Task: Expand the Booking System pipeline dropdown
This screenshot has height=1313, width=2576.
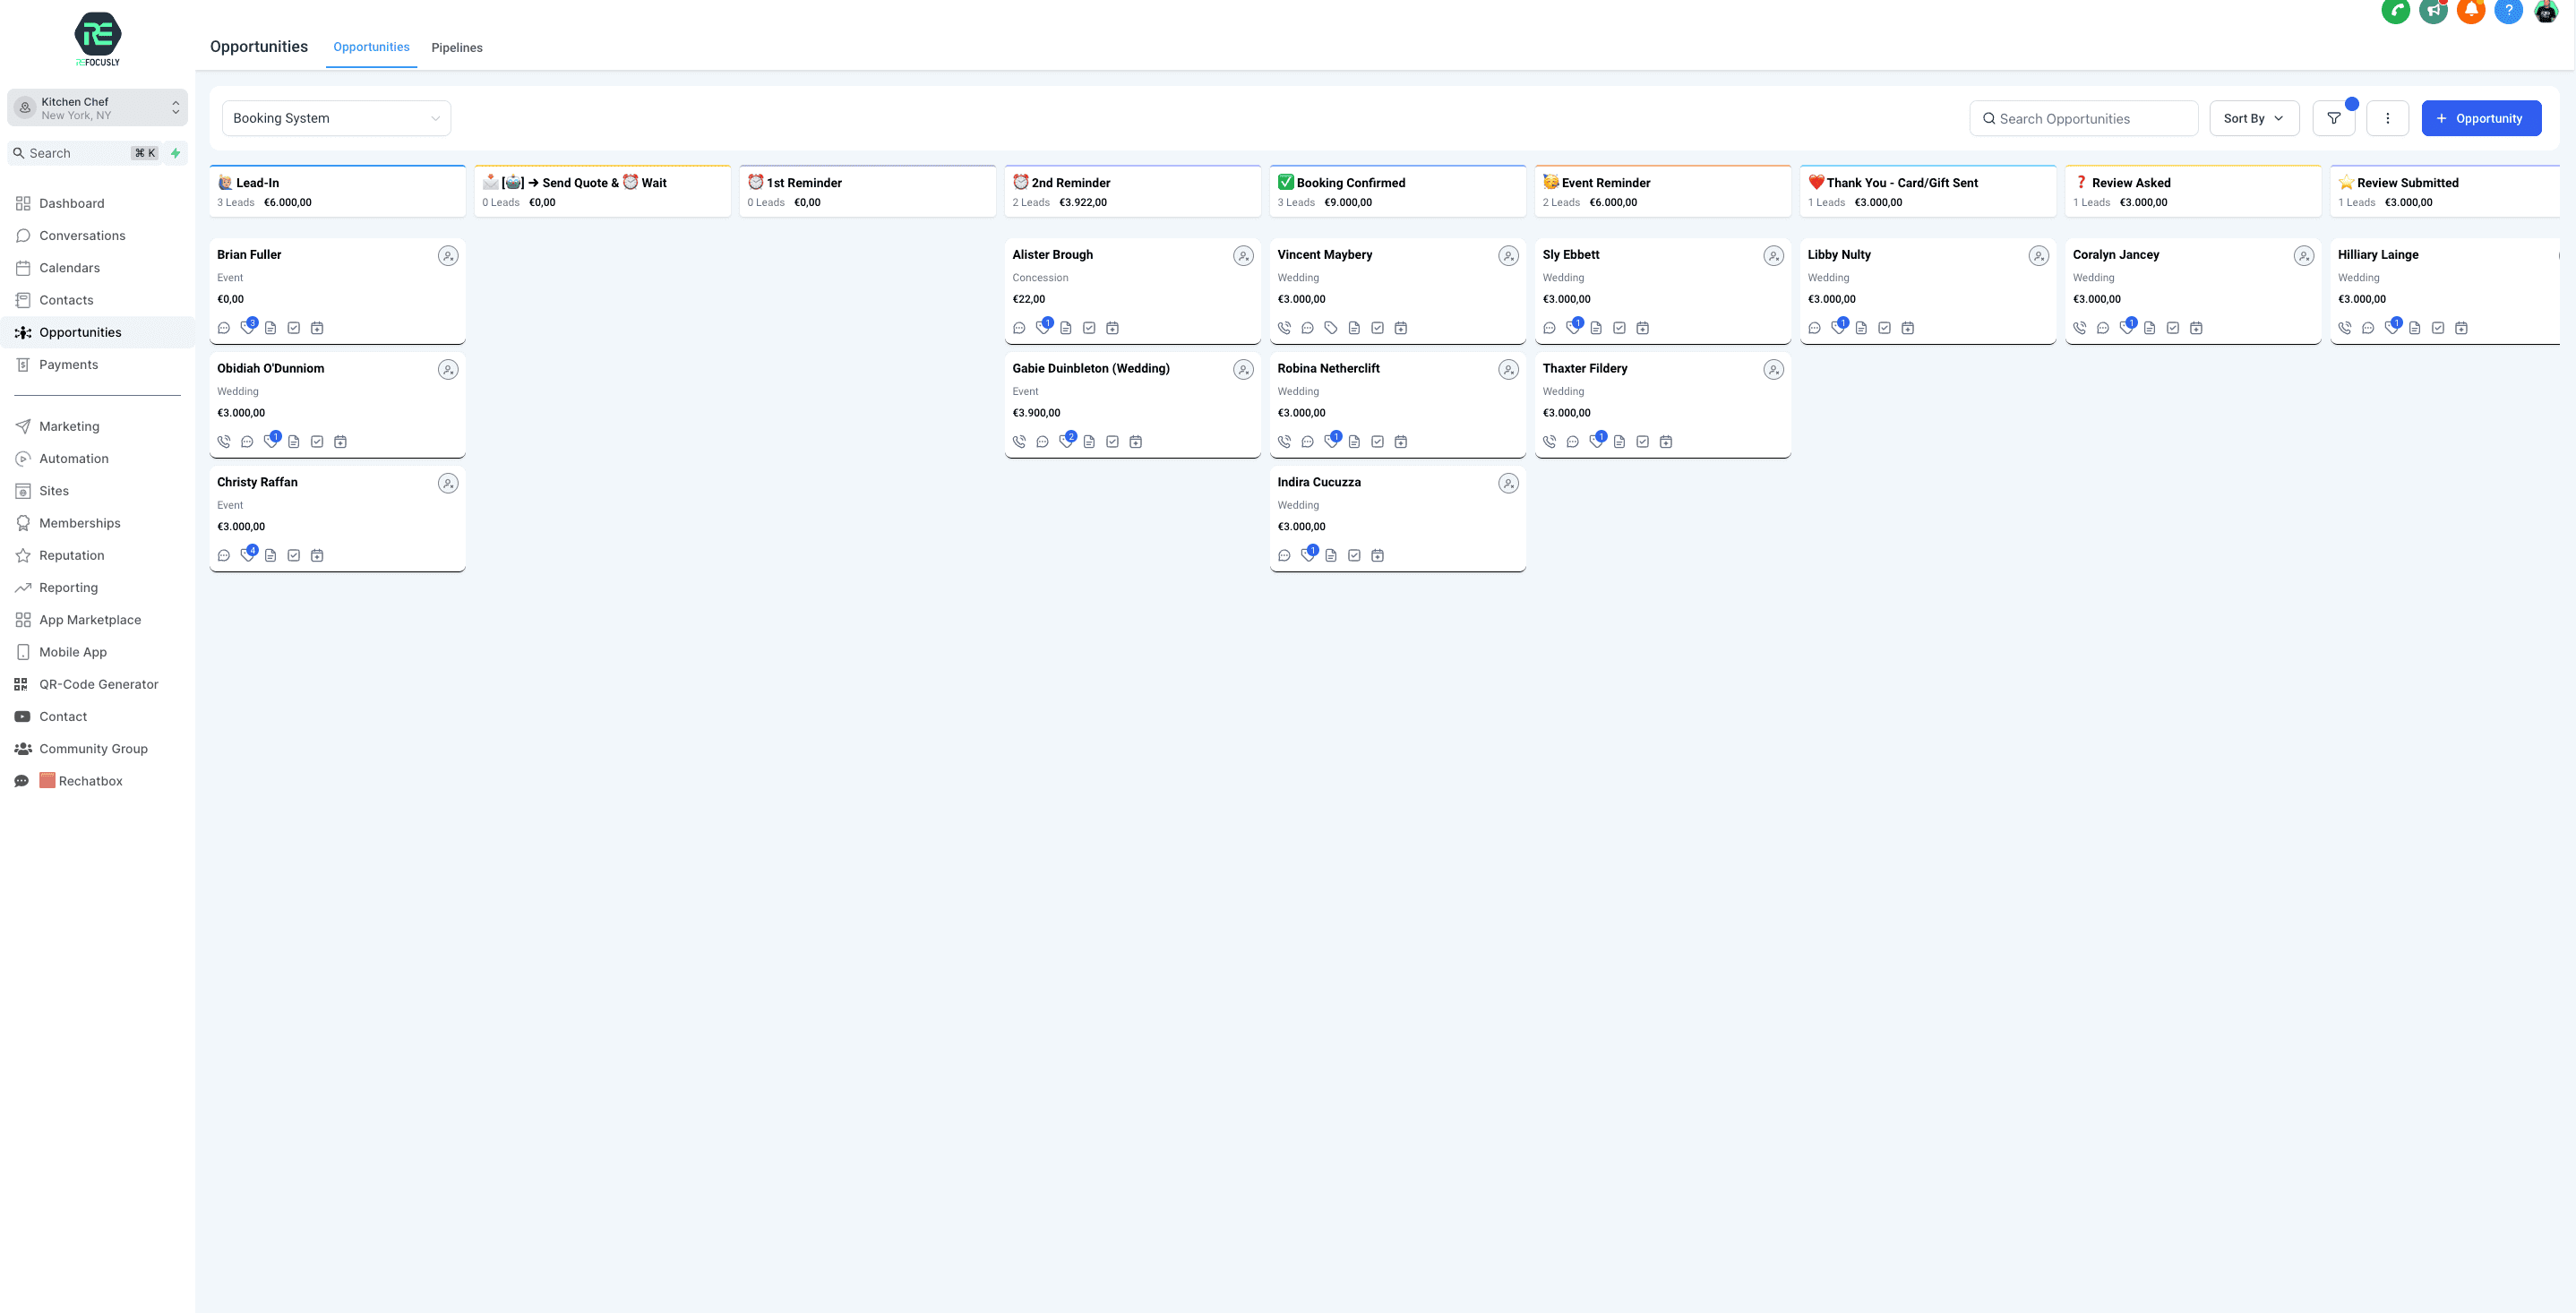Action: pyautogui.click(x=336, y=118)
